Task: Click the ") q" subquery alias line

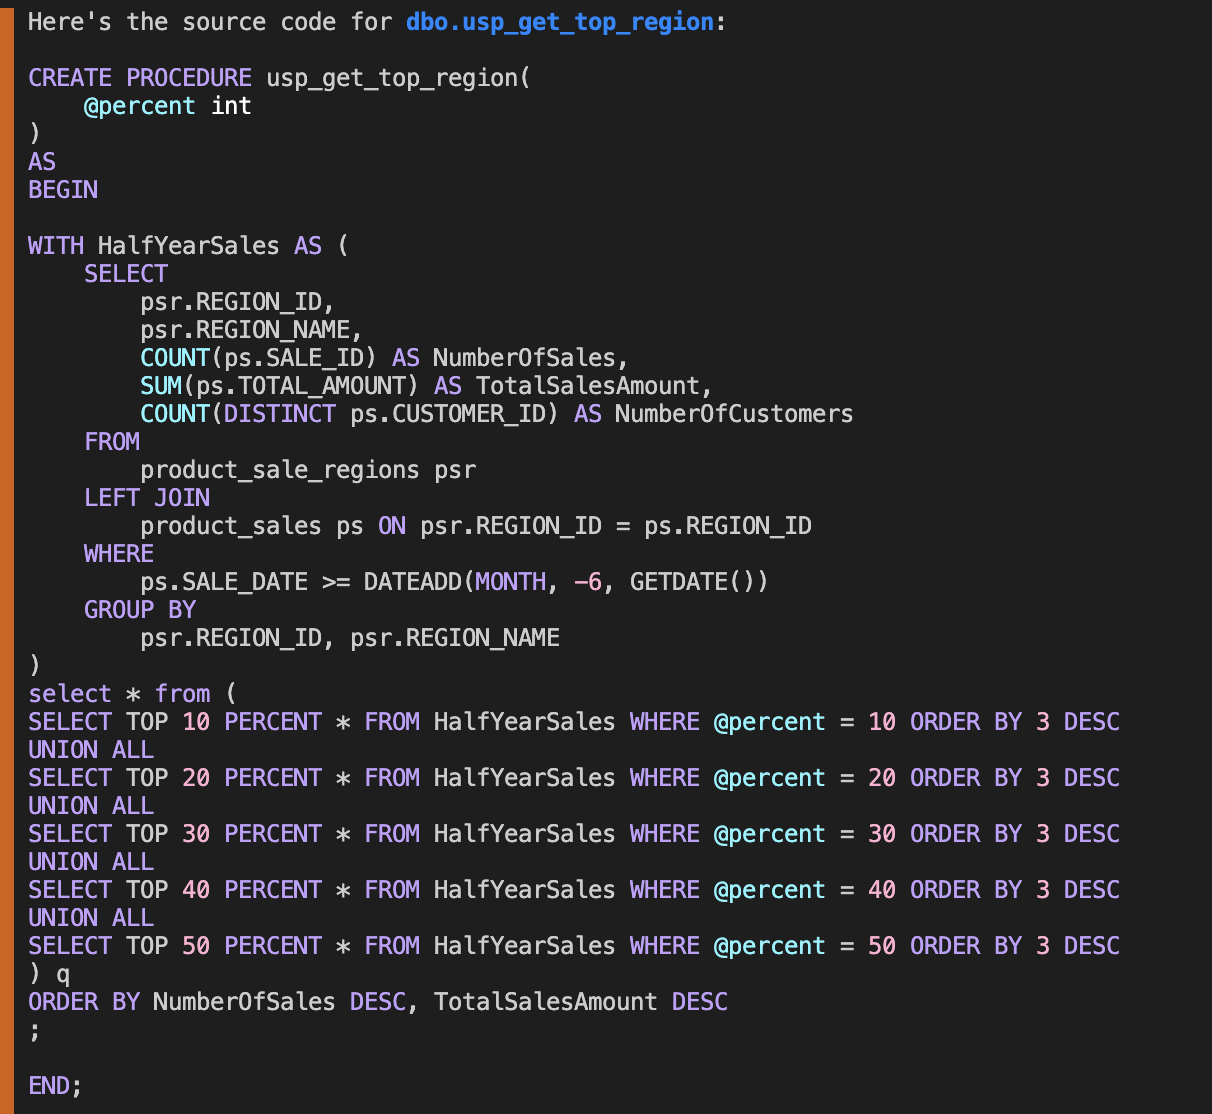Action: click(49, 974)
